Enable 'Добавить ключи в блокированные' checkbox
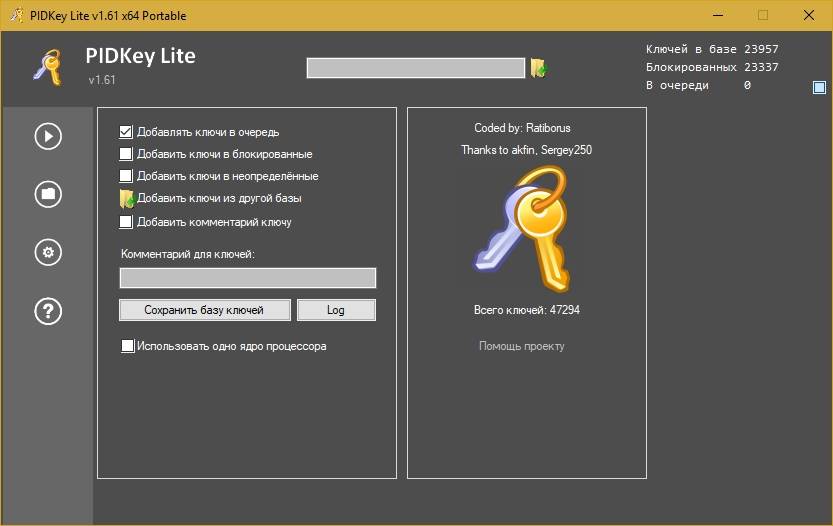The height and width of the screenshot is (526, 833). tap(126, 154)
